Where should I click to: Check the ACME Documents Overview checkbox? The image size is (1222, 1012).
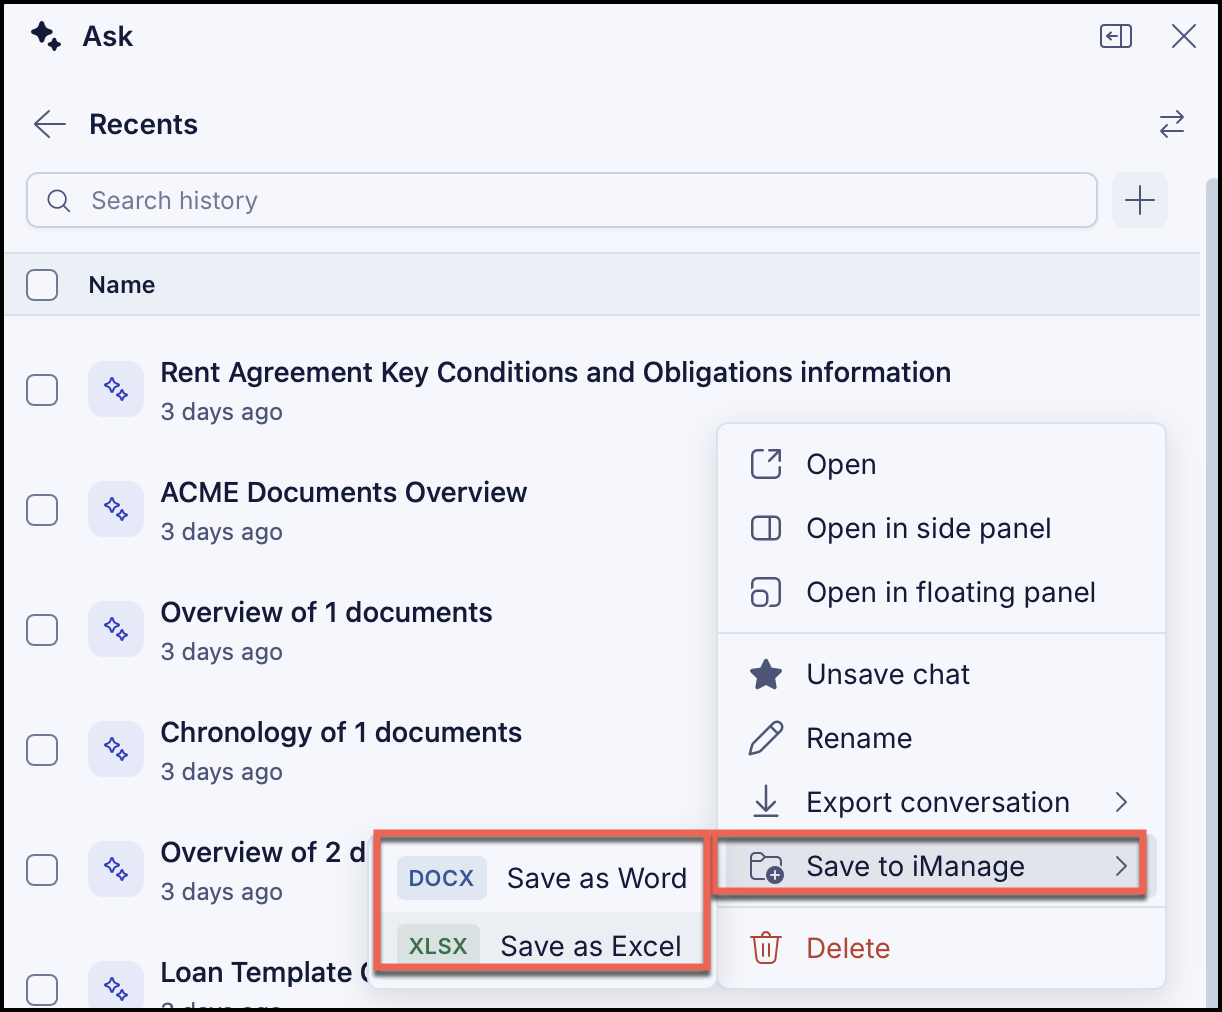pos(42,510)
